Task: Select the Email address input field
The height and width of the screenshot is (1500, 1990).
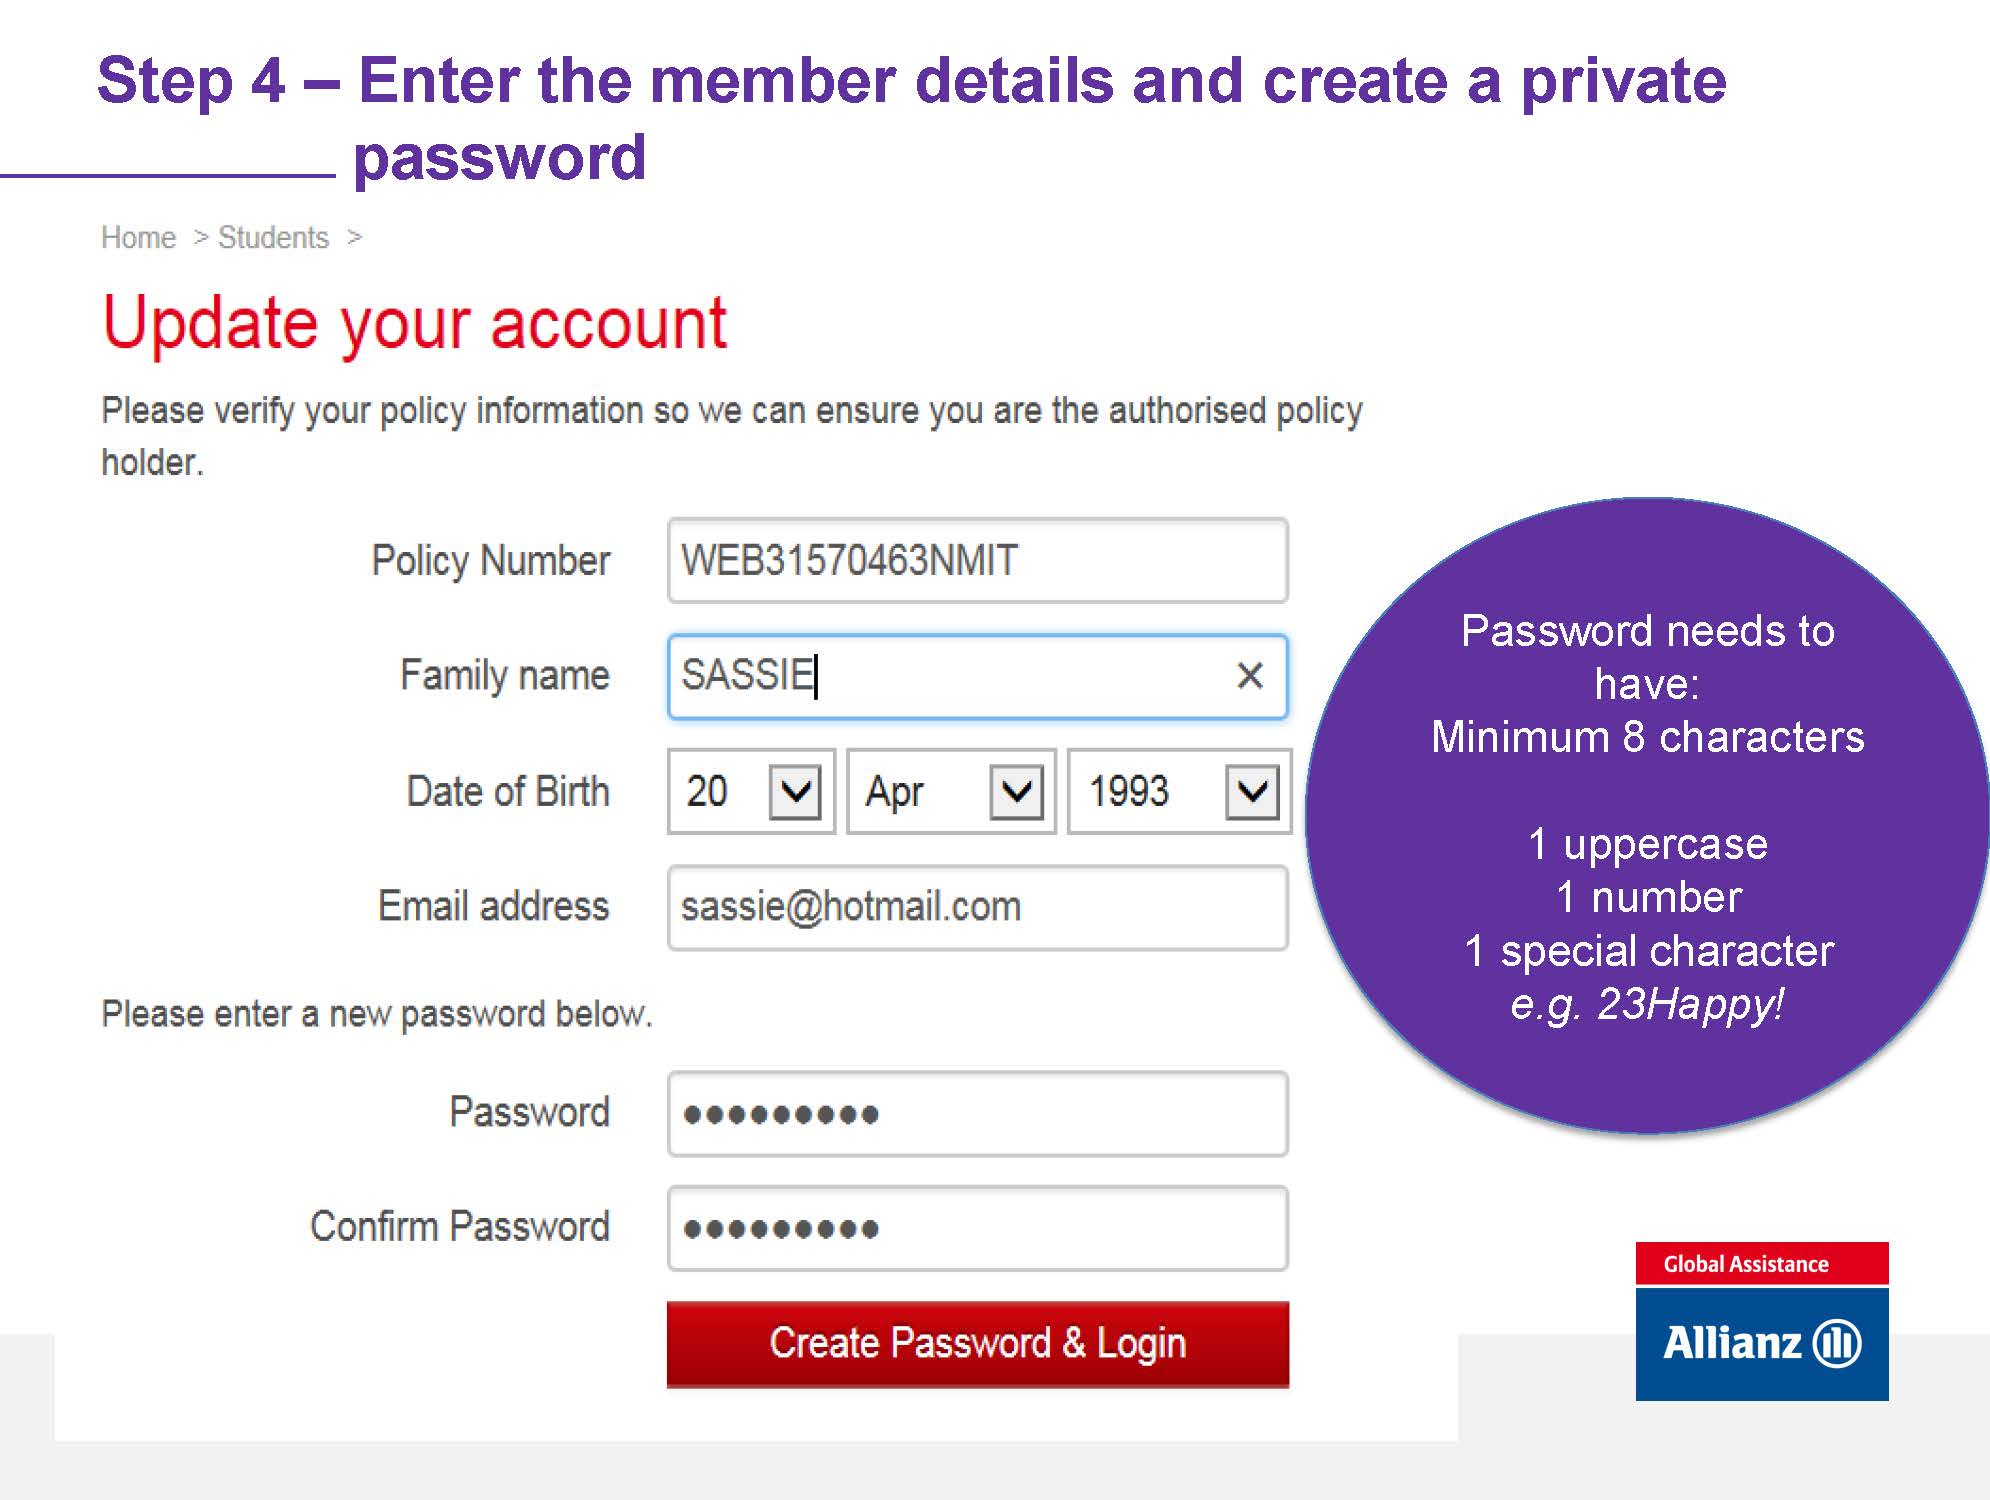Action: pyautogui.click(x=977, y=908)
